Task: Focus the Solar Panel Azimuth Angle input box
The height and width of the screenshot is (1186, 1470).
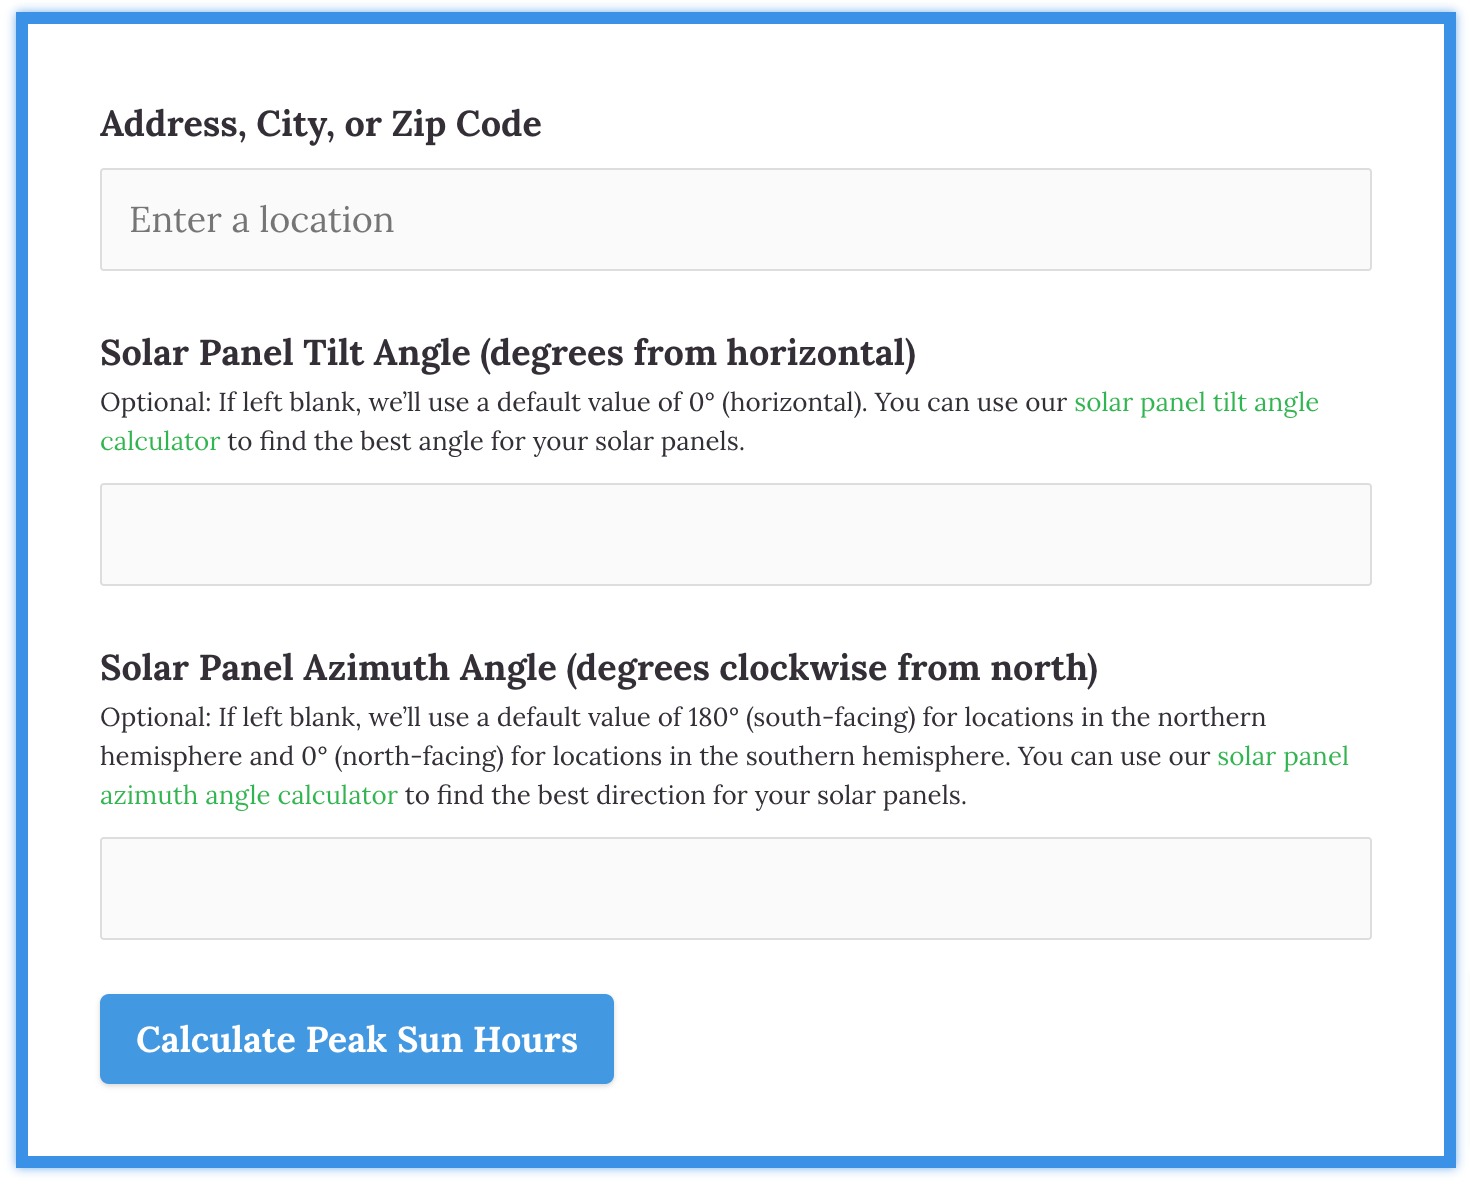Action: tap(735, 889)
